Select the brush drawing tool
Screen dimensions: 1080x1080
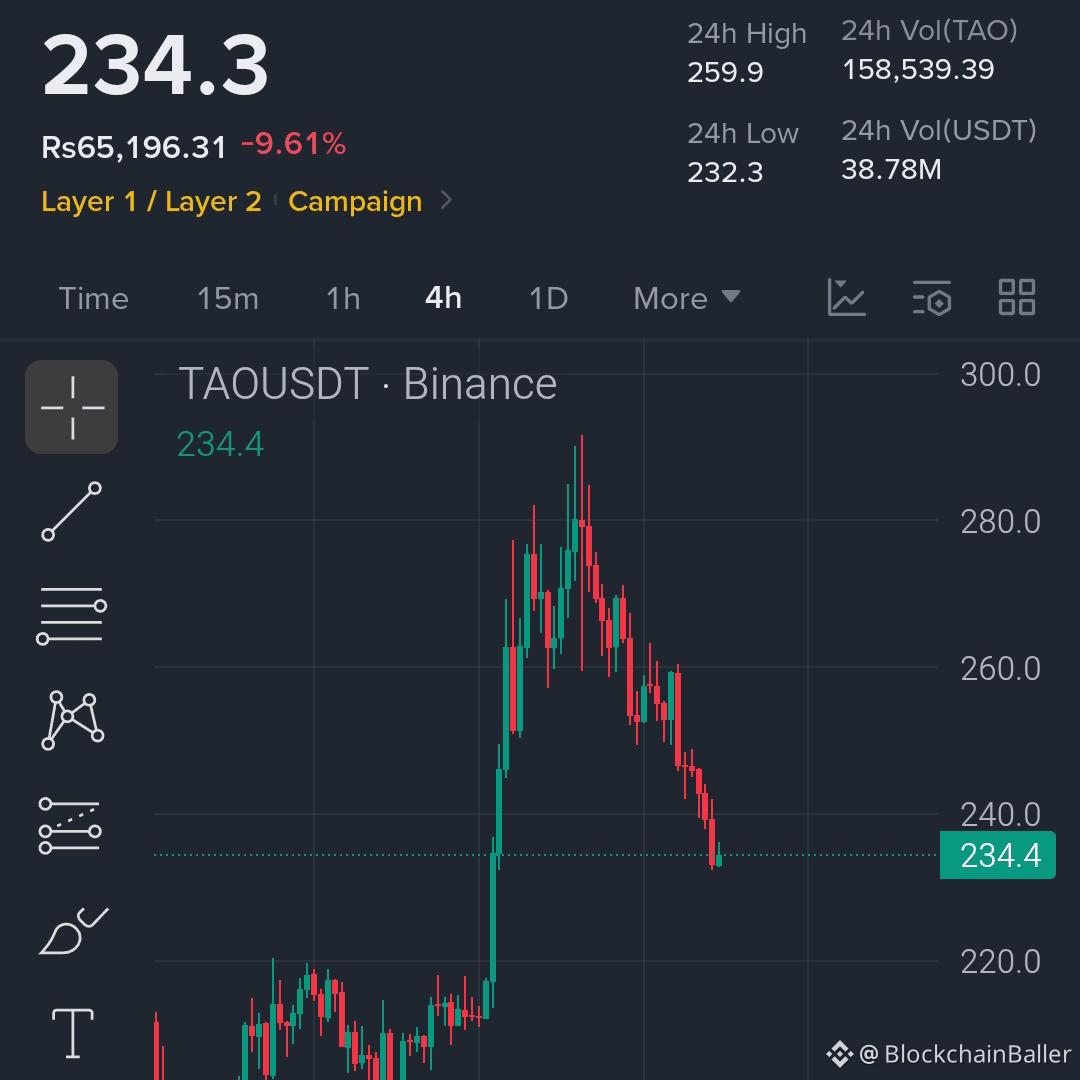pyautogui.click(x=73, y=931)
